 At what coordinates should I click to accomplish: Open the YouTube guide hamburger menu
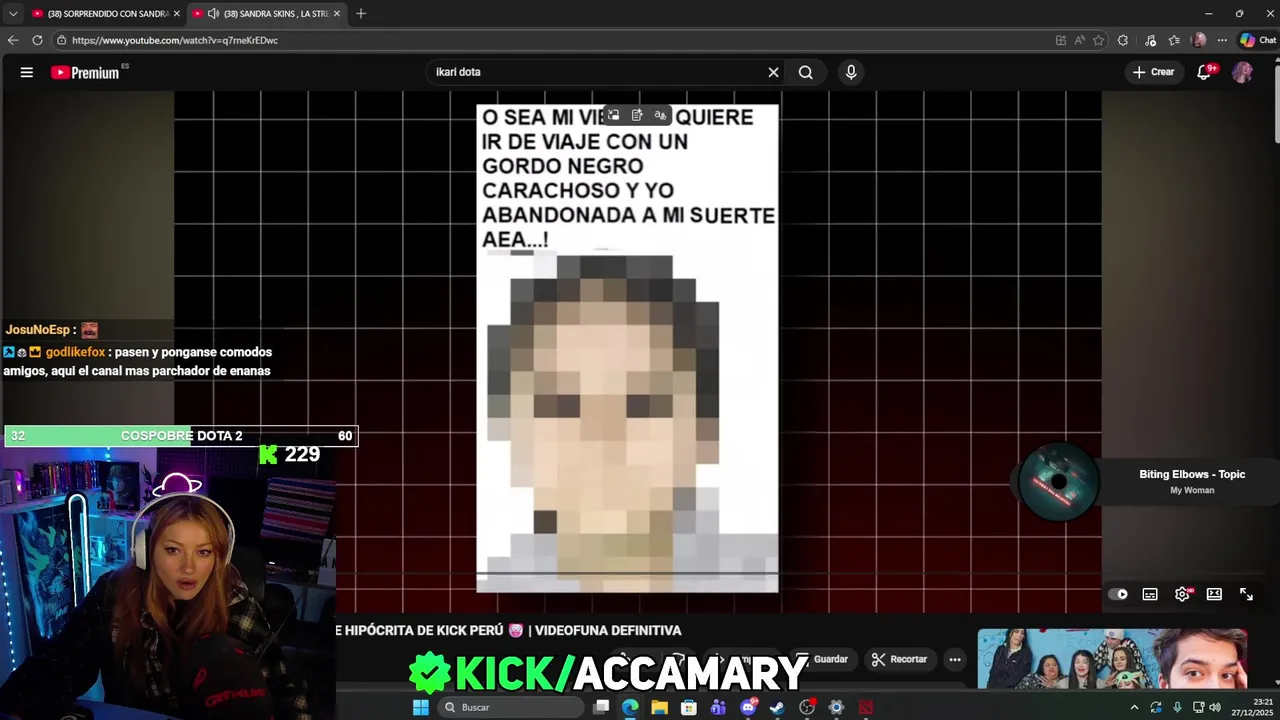pyautogui.click(x=27, y=72)
